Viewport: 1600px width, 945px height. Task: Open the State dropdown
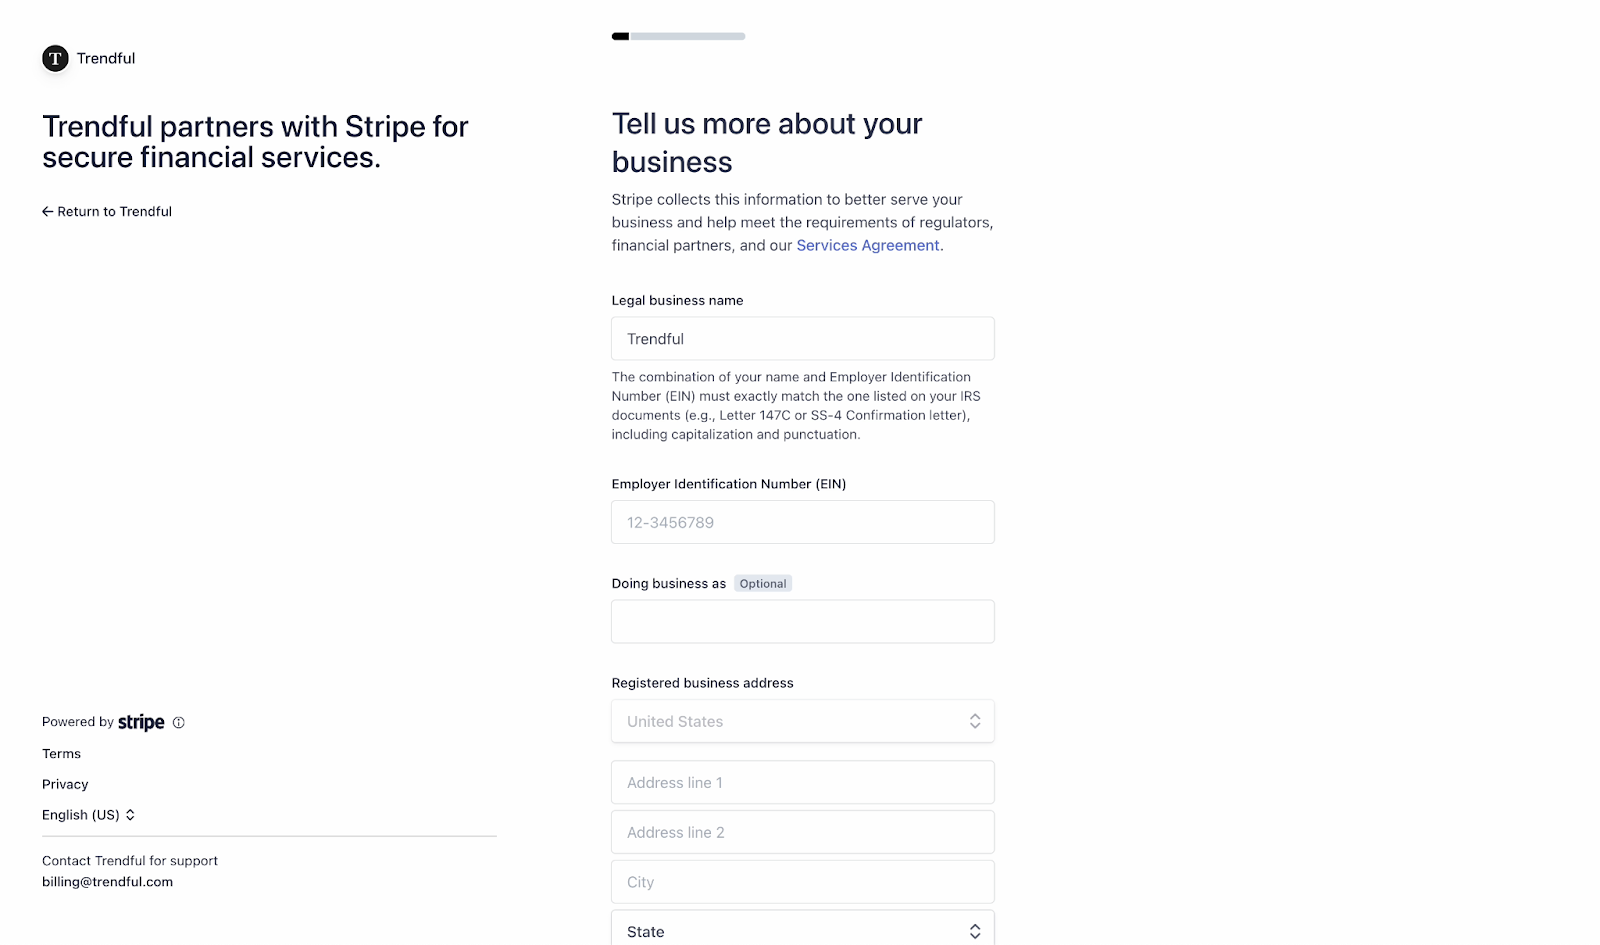point(803,928)
